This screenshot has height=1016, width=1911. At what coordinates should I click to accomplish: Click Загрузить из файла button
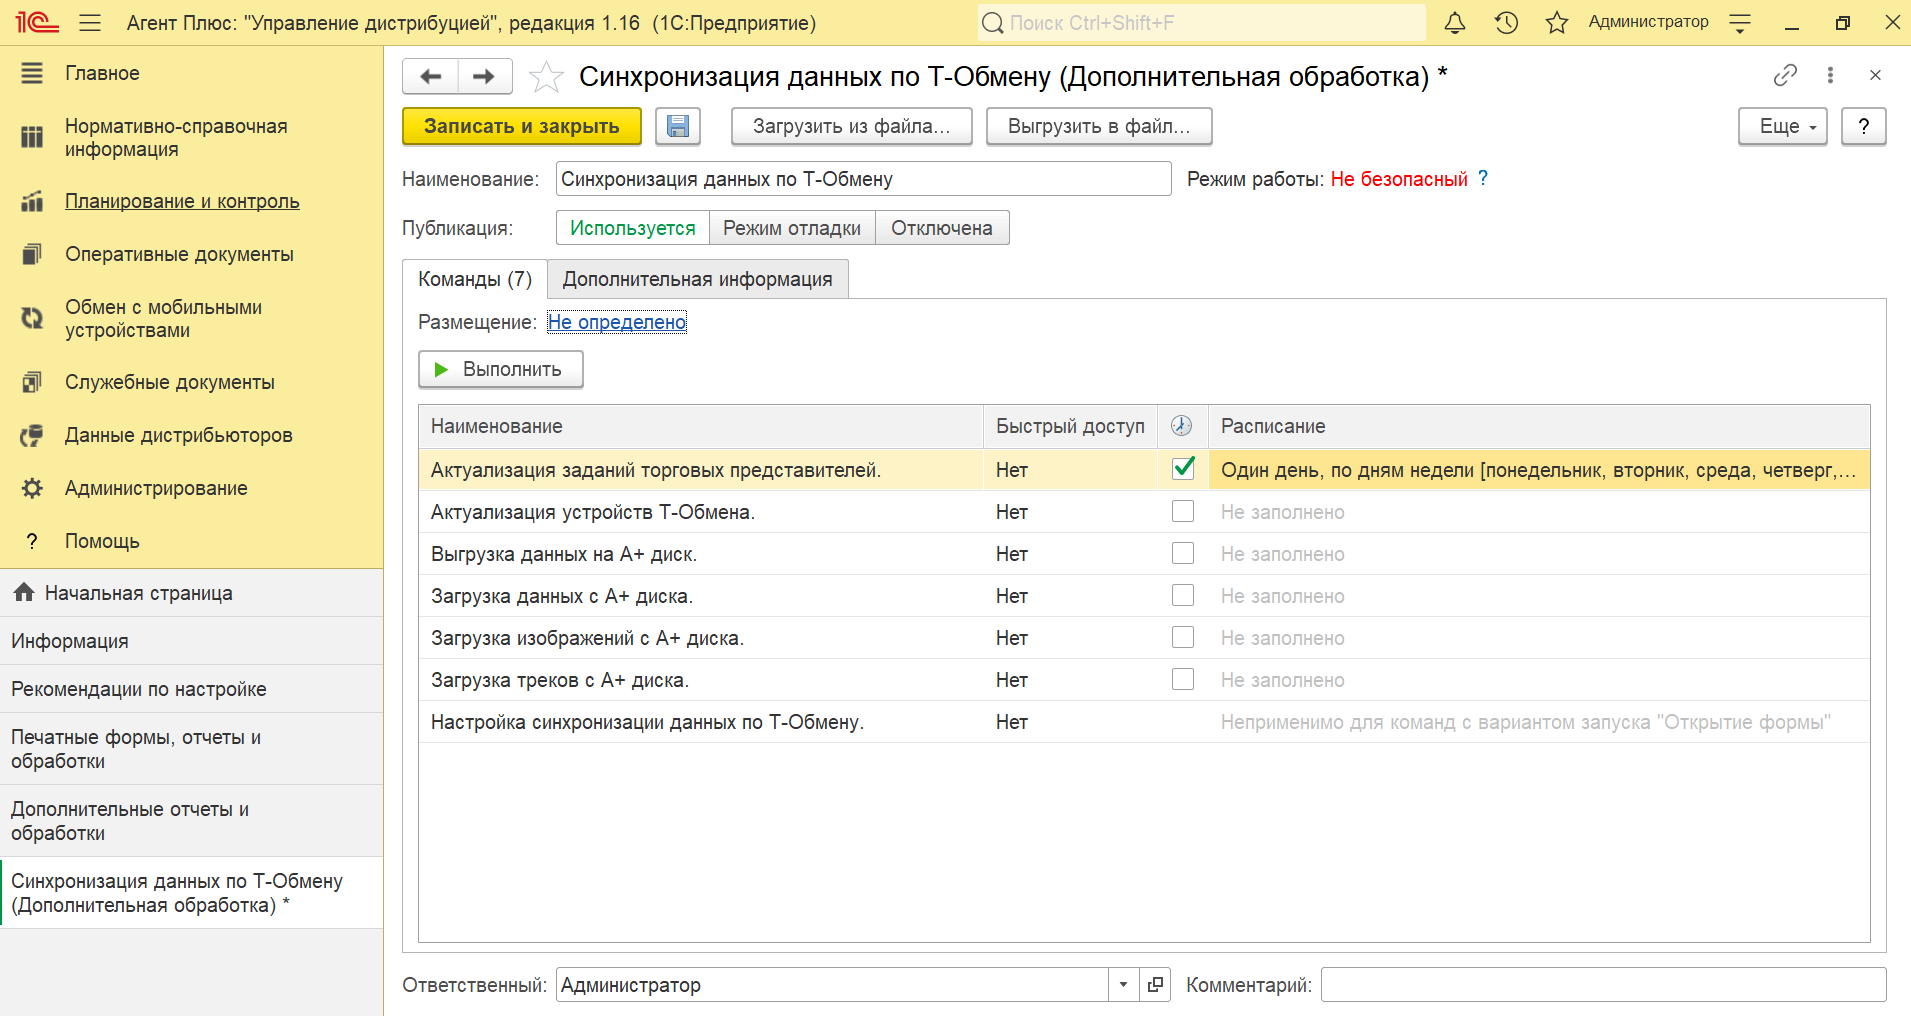(x=852, y=126)
